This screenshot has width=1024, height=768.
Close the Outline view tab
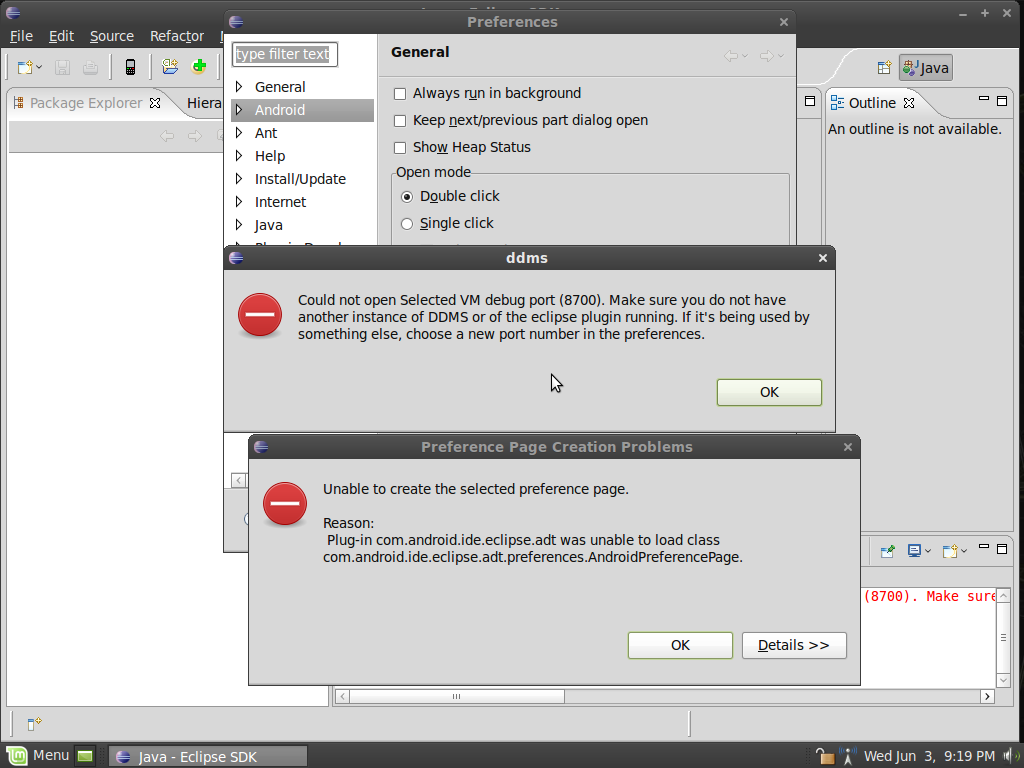coord(908,103)
